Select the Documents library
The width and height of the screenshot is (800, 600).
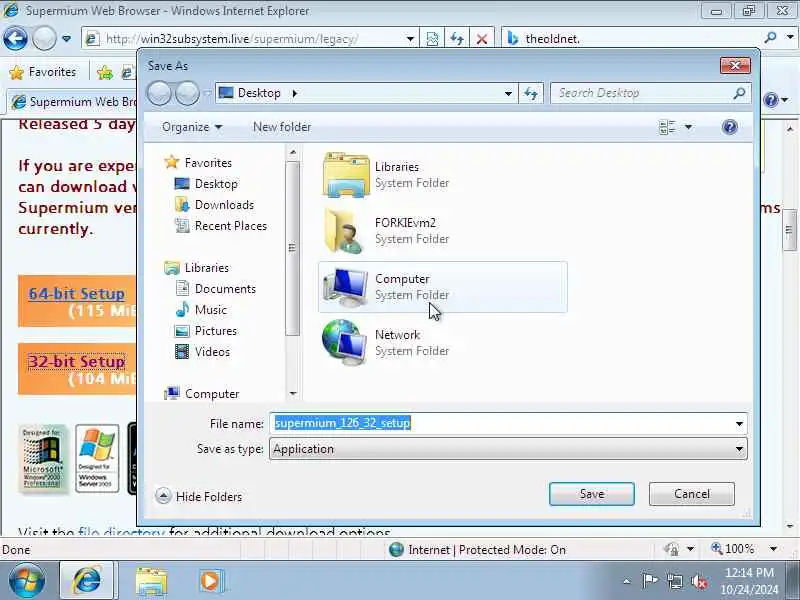coord(225,289)
